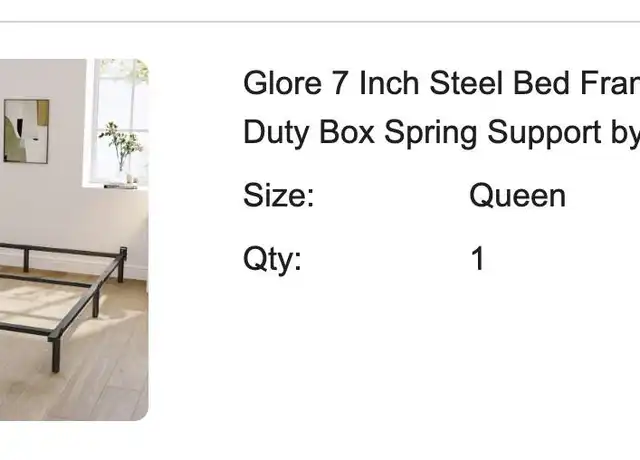Select the Size: label
Viewport: 640px width, 460px height.
coord(278,195)
